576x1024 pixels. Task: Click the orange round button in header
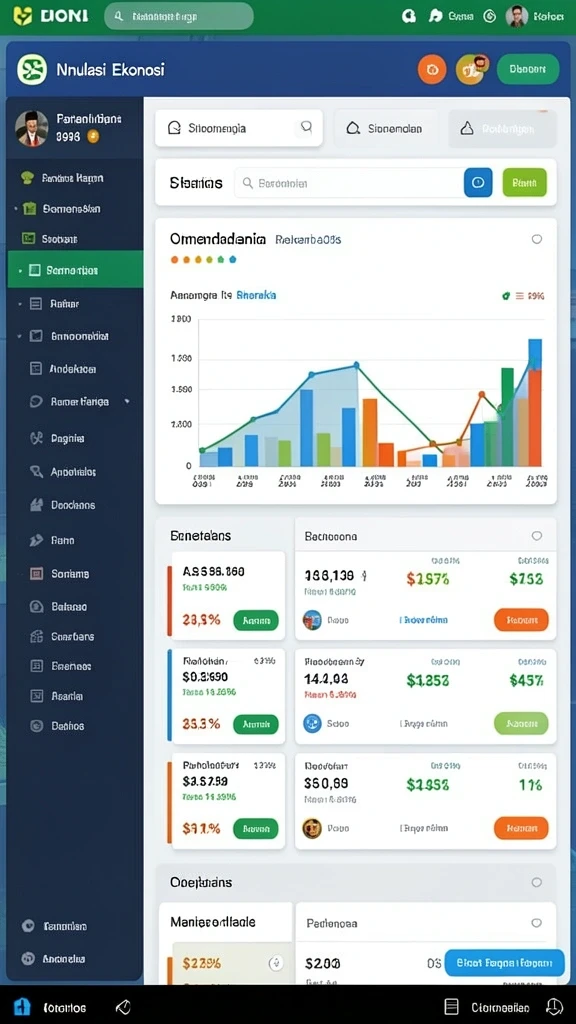pyautogui.click(x=432, y=69)
